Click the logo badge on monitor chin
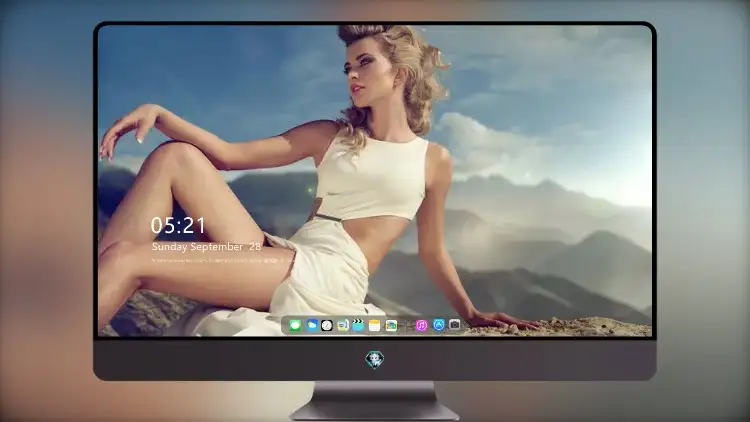This screenshot has height=422, width=750. pyautogui.click(x=375, y=359)
